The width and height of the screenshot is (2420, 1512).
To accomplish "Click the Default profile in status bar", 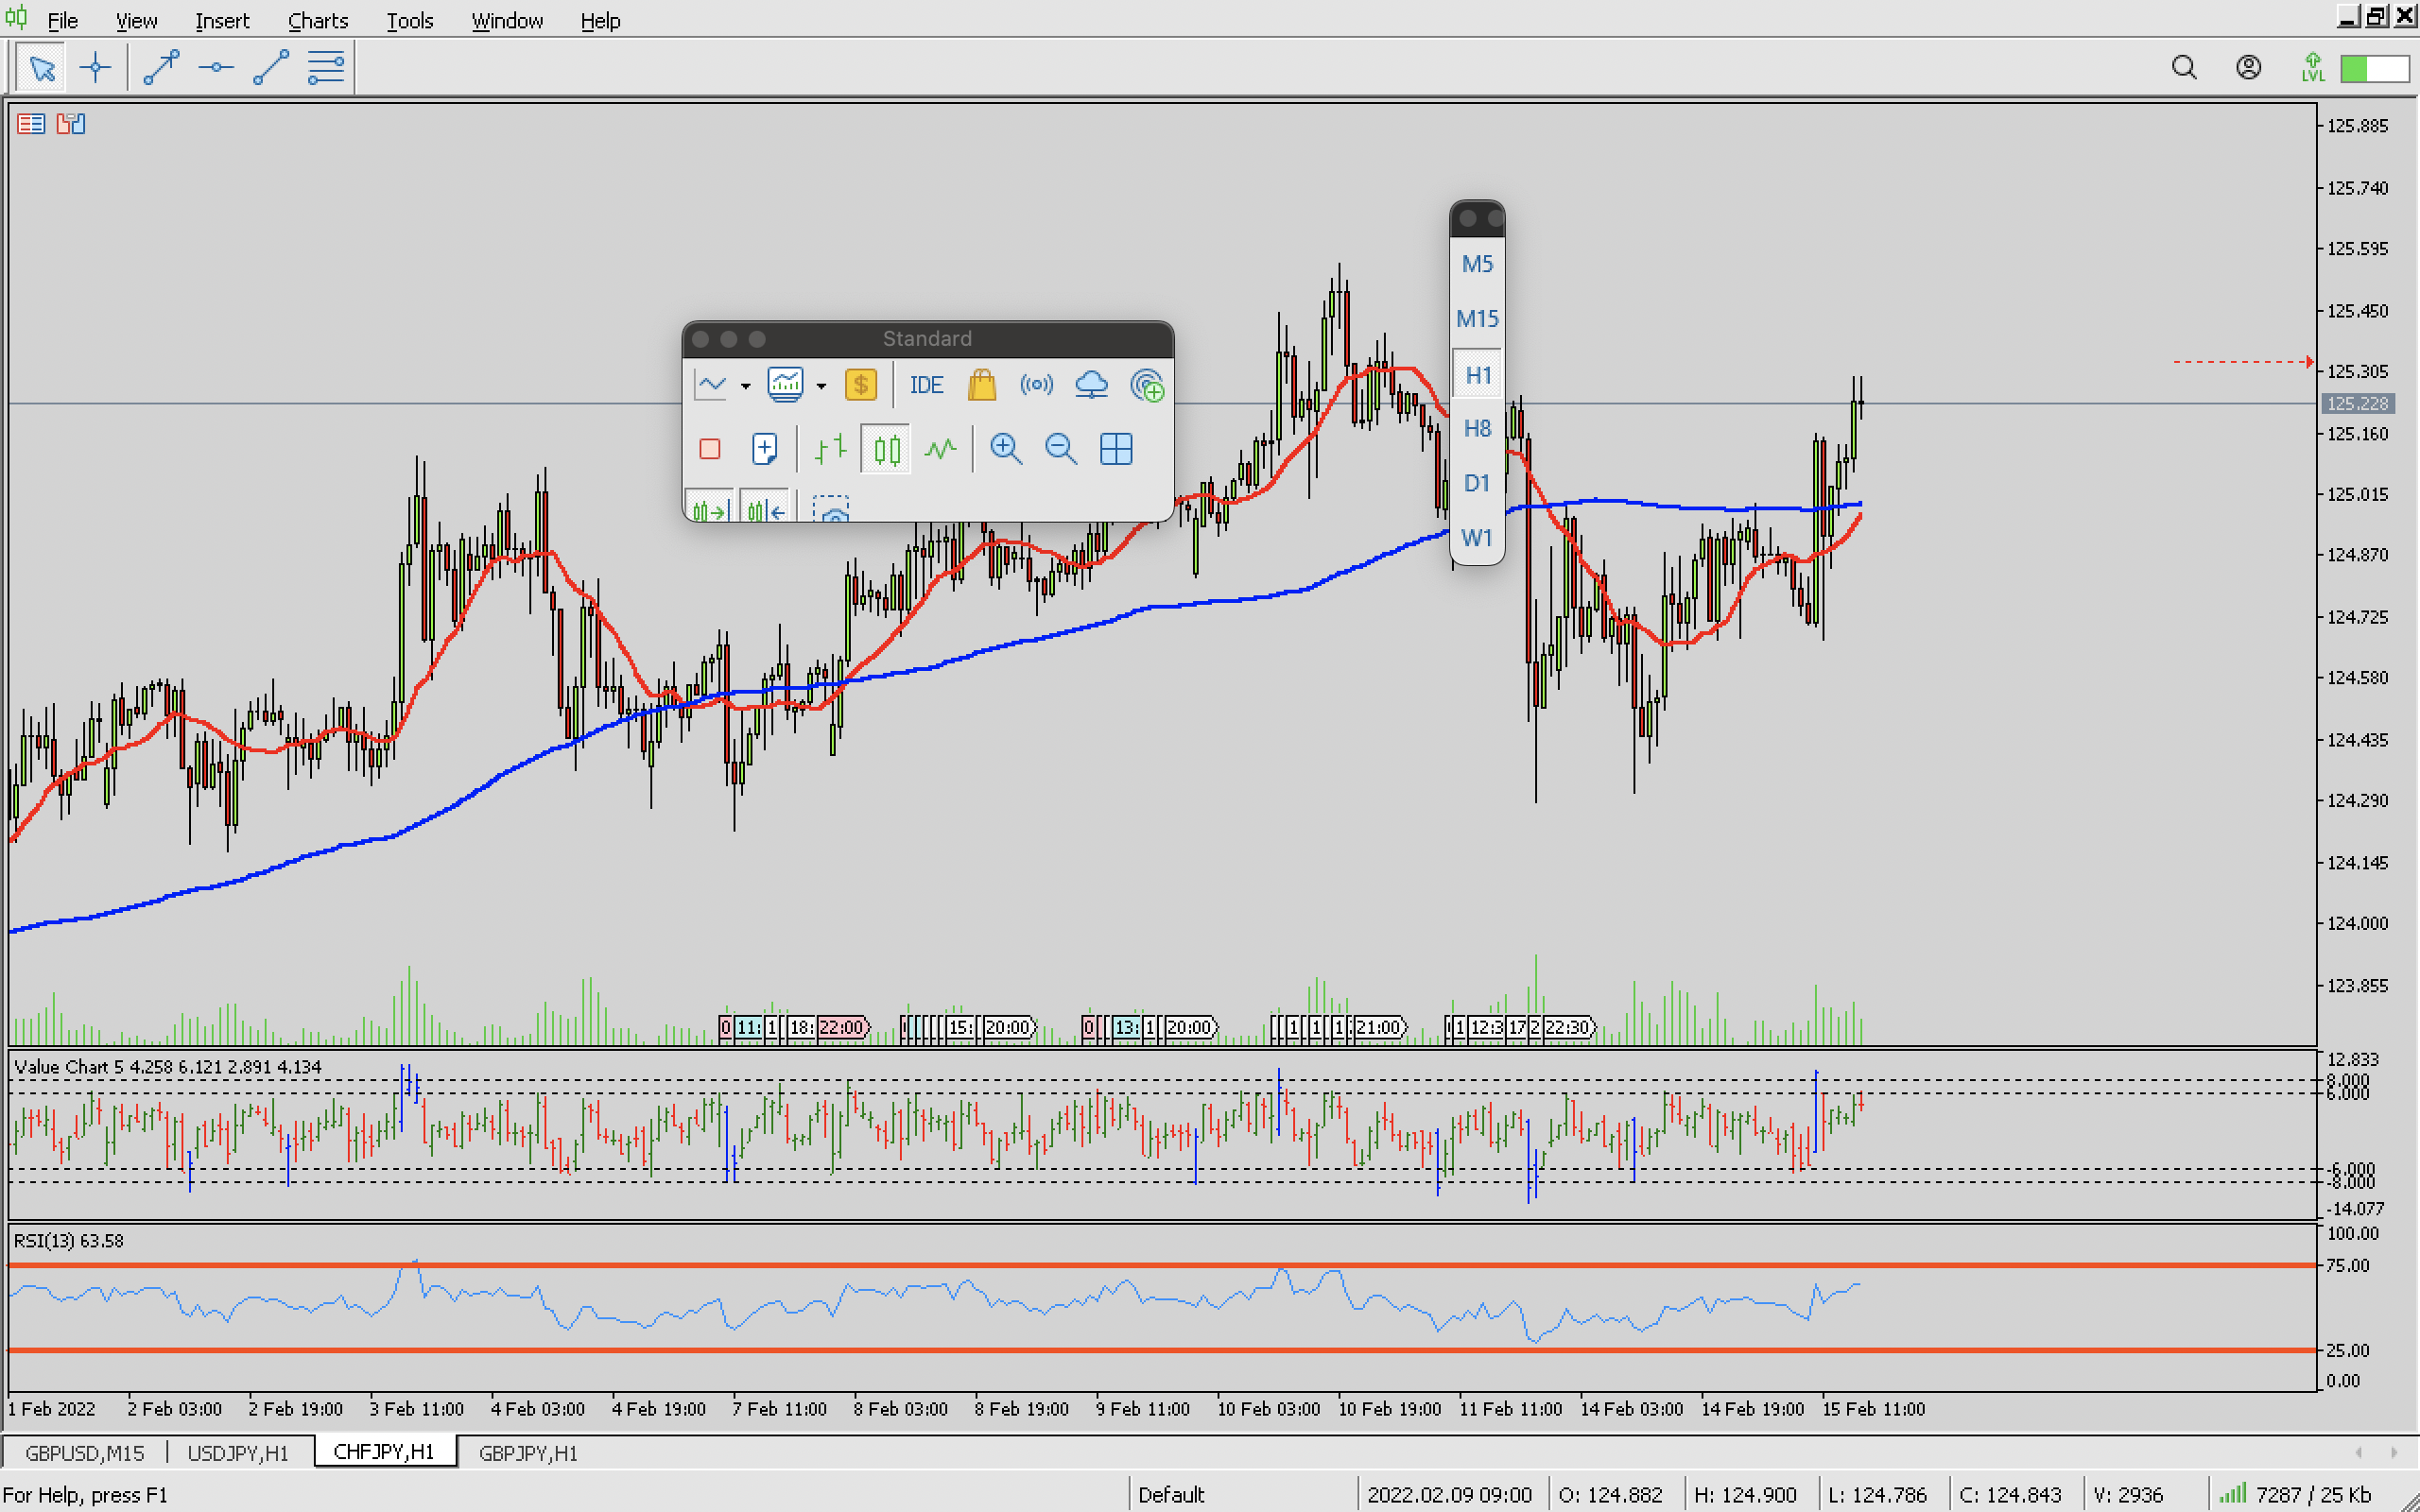I will [1171, 1494].
